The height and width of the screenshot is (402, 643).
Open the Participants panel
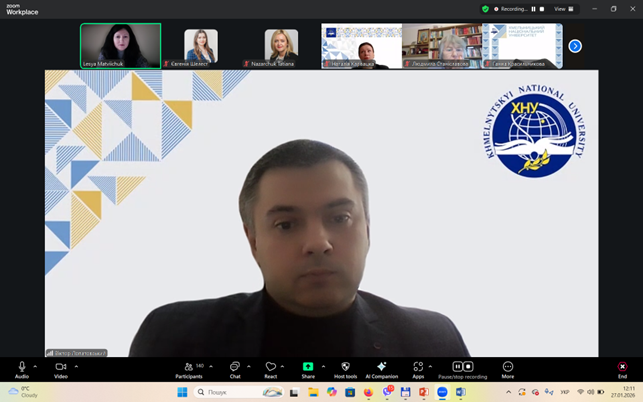coord(188,367)
